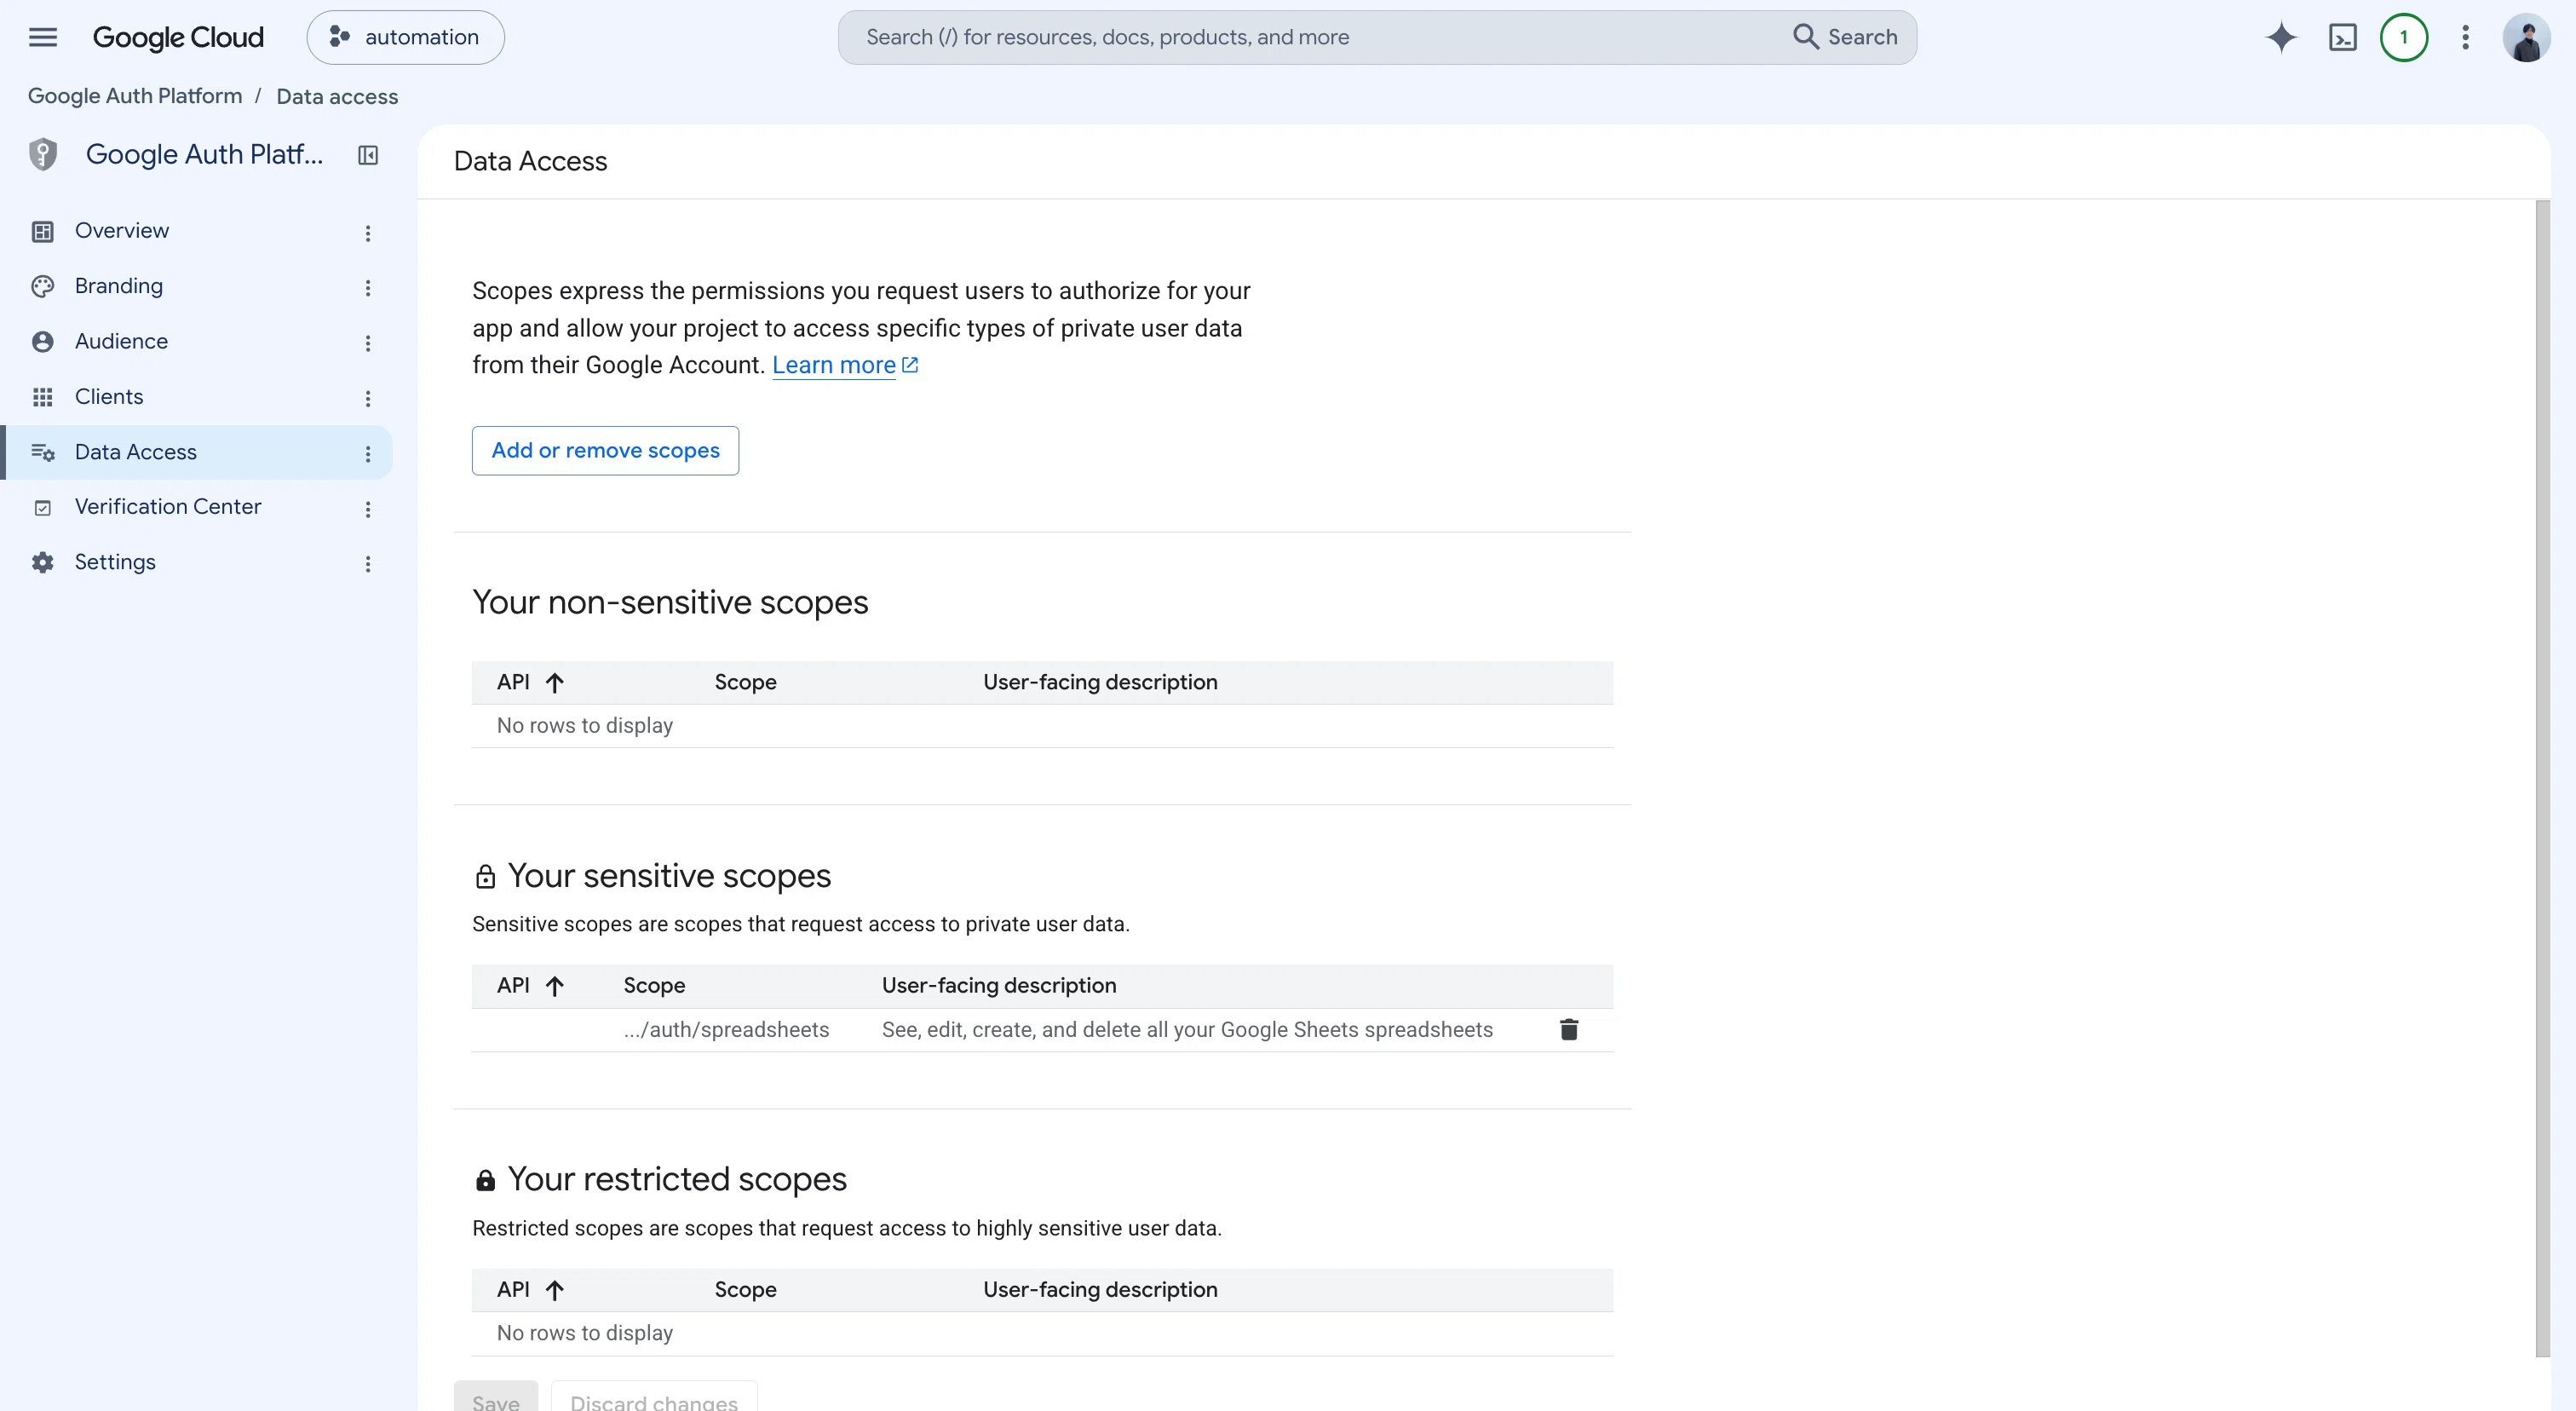
Task: Open the Overview item's three-dot menu
Action: pos(368,233)
